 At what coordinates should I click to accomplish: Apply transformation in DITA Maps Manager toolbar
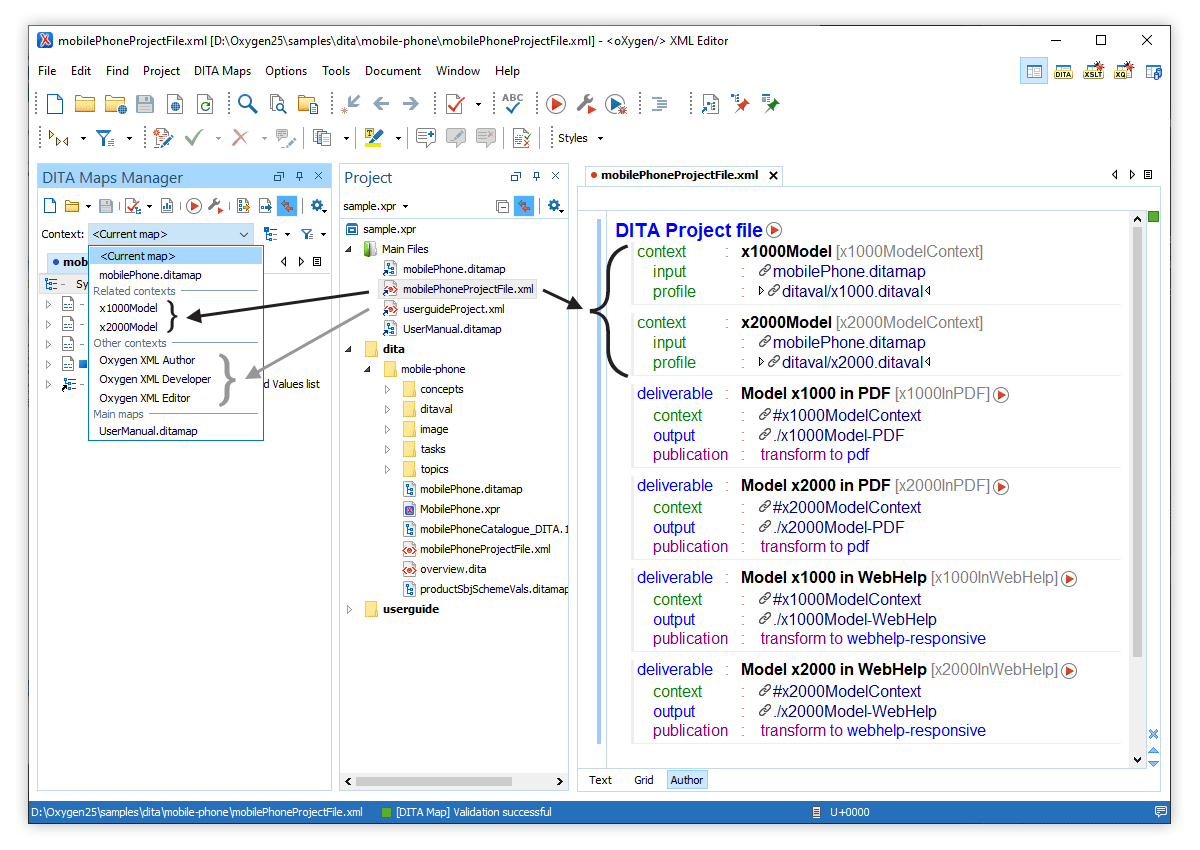pos(194,206)
